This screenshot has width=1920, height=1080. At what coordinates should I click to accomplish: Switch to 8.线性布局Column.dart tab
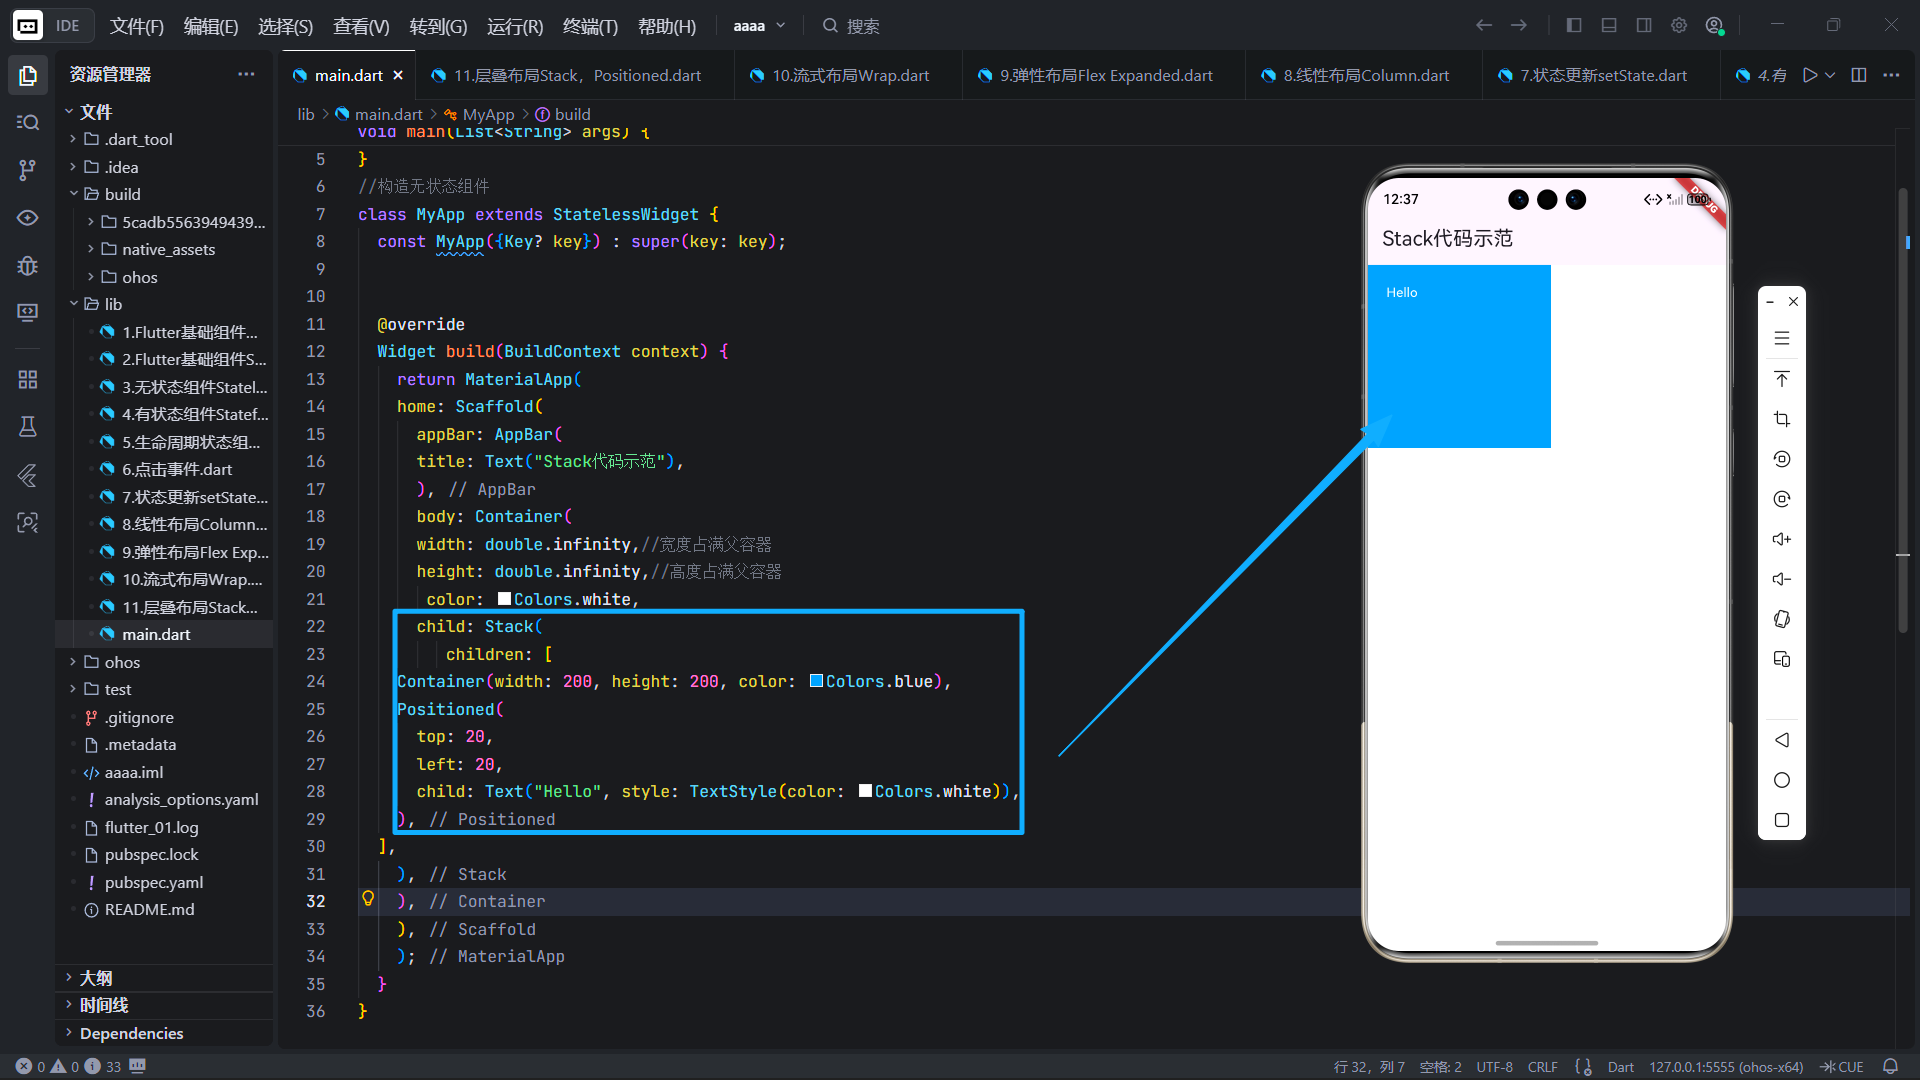pyautogui.click(x=1364, y=75)
